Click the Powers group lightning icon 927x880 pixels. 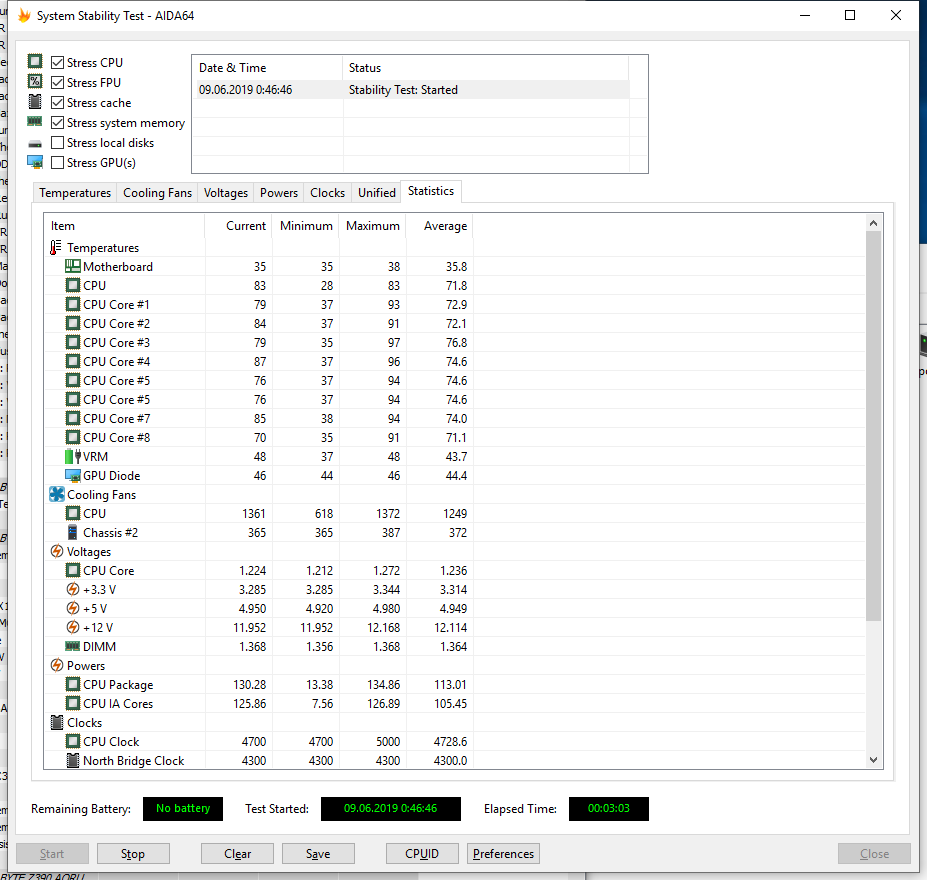point(57,665)
